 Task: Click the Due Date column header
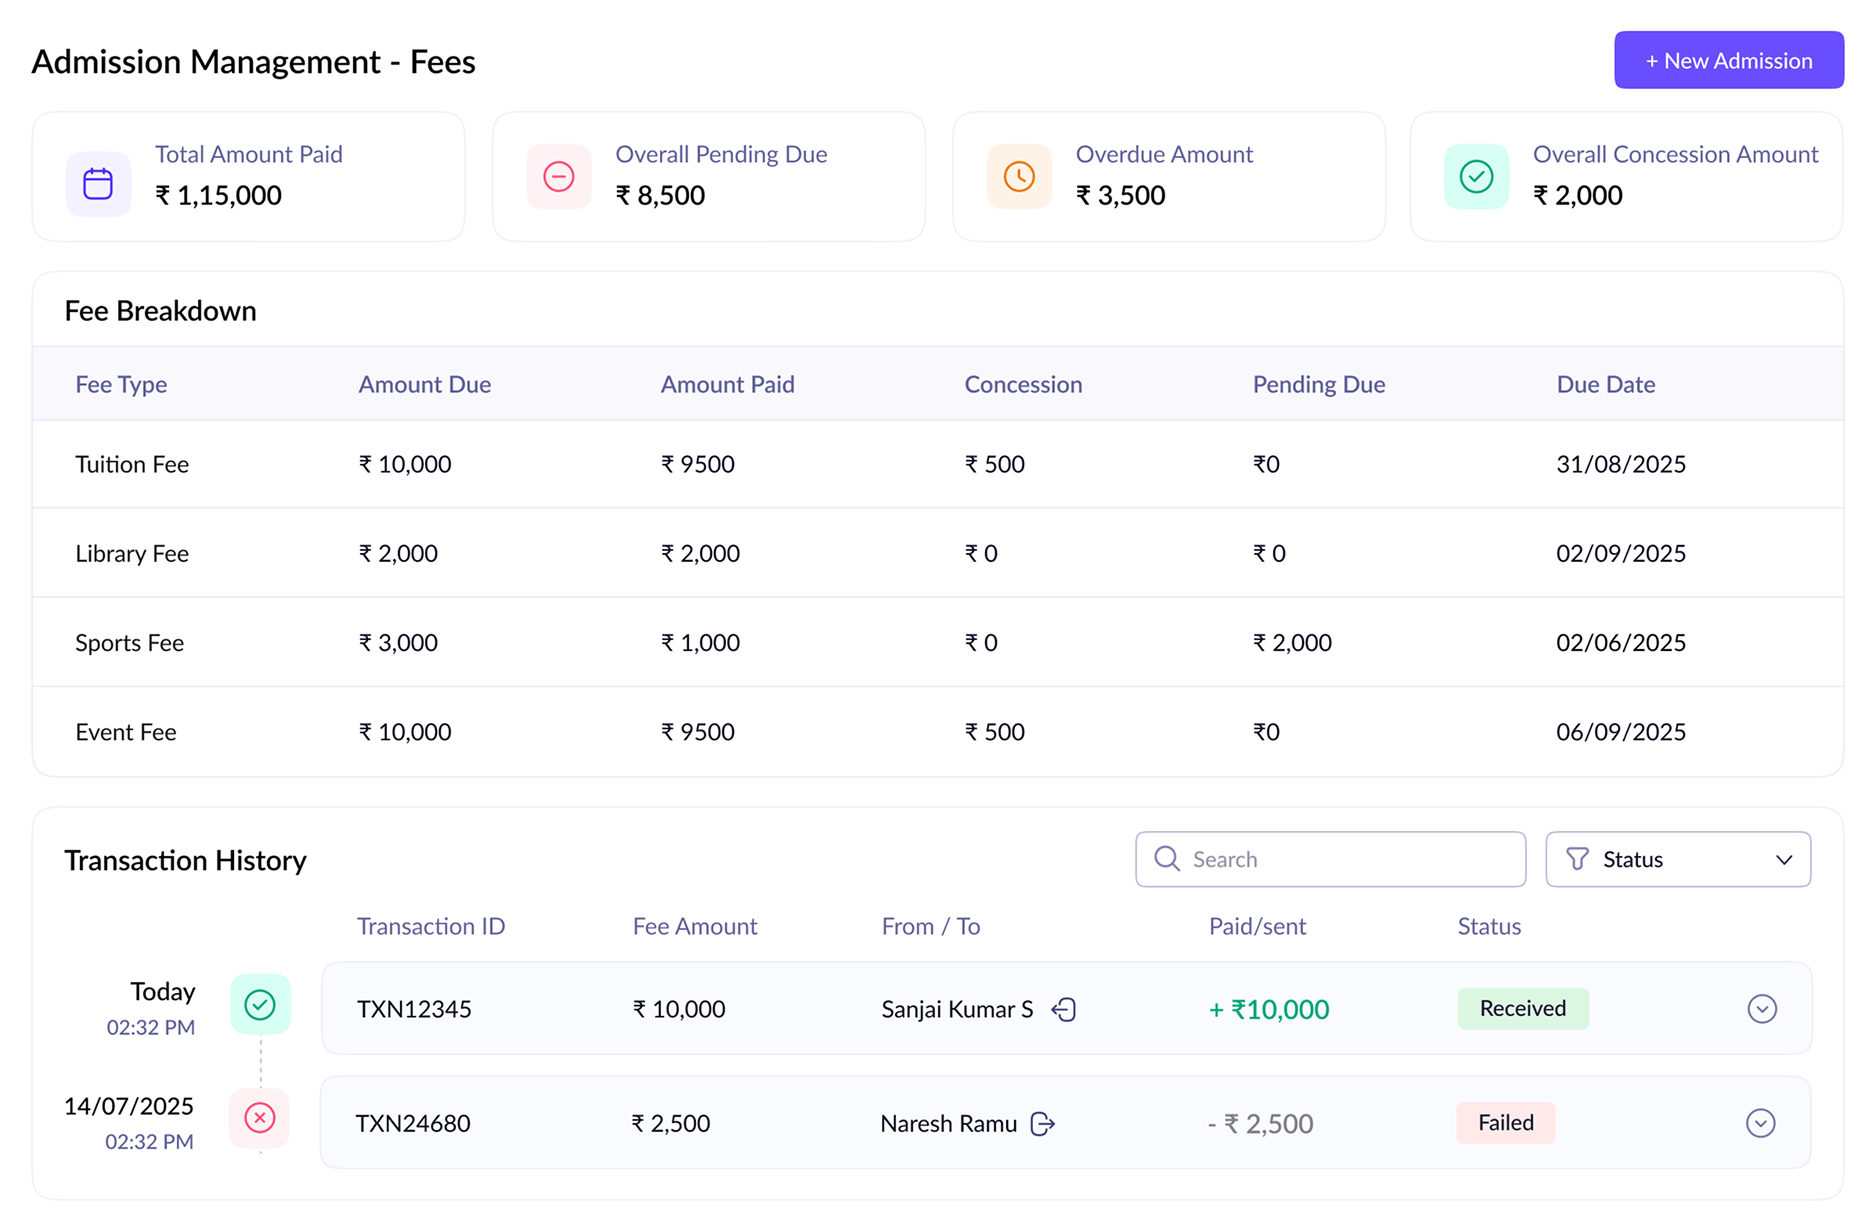(1605, 385)
